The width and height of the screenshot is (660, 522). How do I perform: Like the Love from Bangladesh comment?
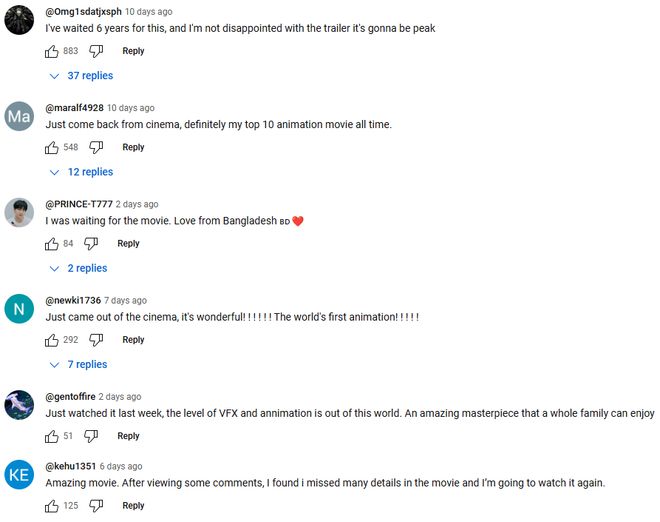pos(52,243)
